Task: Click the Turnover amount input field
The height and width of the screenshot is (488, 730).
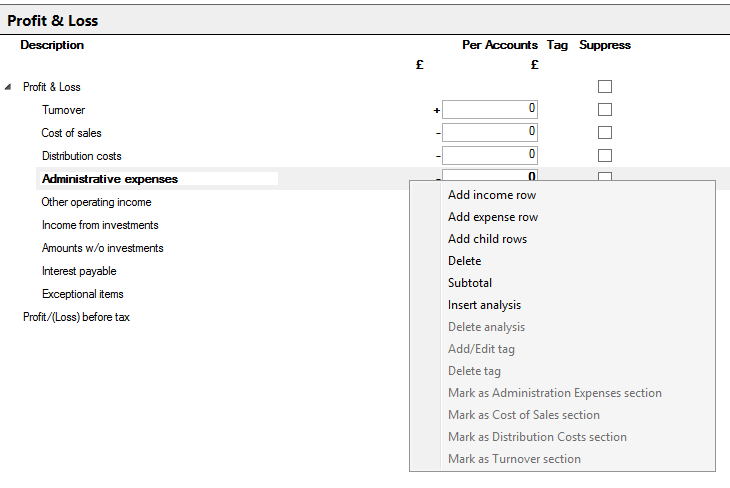Action: [490, 109]
